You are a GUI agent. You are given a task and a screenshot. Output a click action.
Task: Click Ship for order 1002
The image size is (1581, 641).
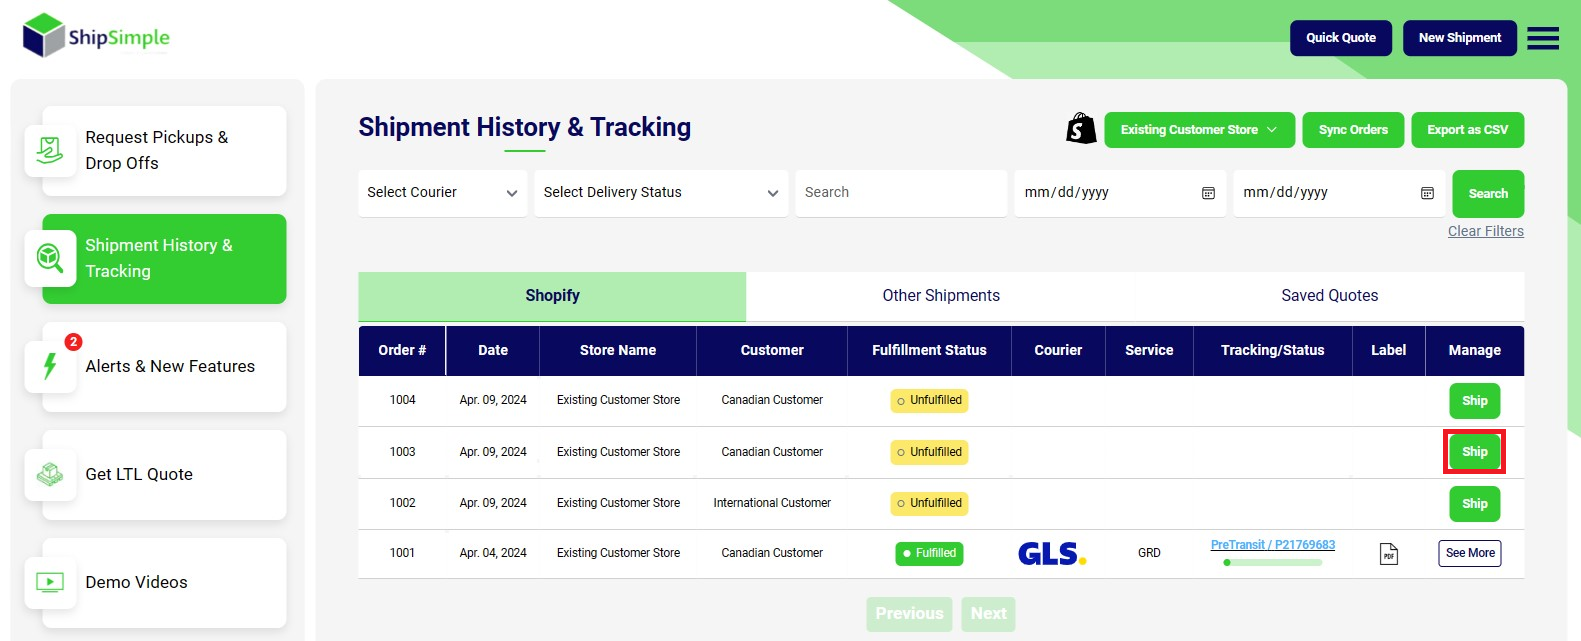1475,504
